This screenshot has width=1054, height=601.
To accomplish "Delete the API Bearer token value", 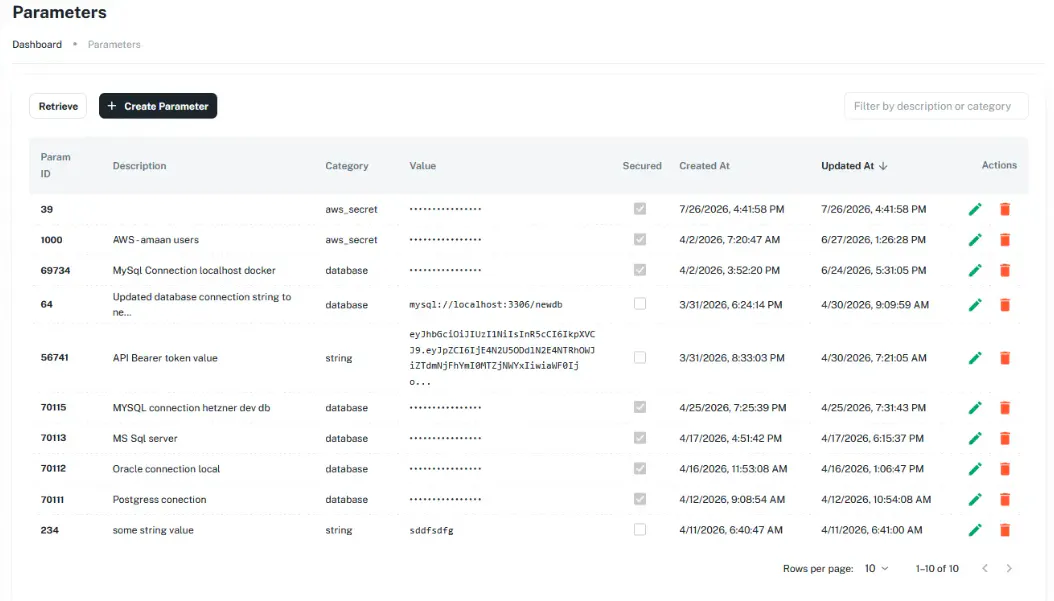I will [1005, 358].
